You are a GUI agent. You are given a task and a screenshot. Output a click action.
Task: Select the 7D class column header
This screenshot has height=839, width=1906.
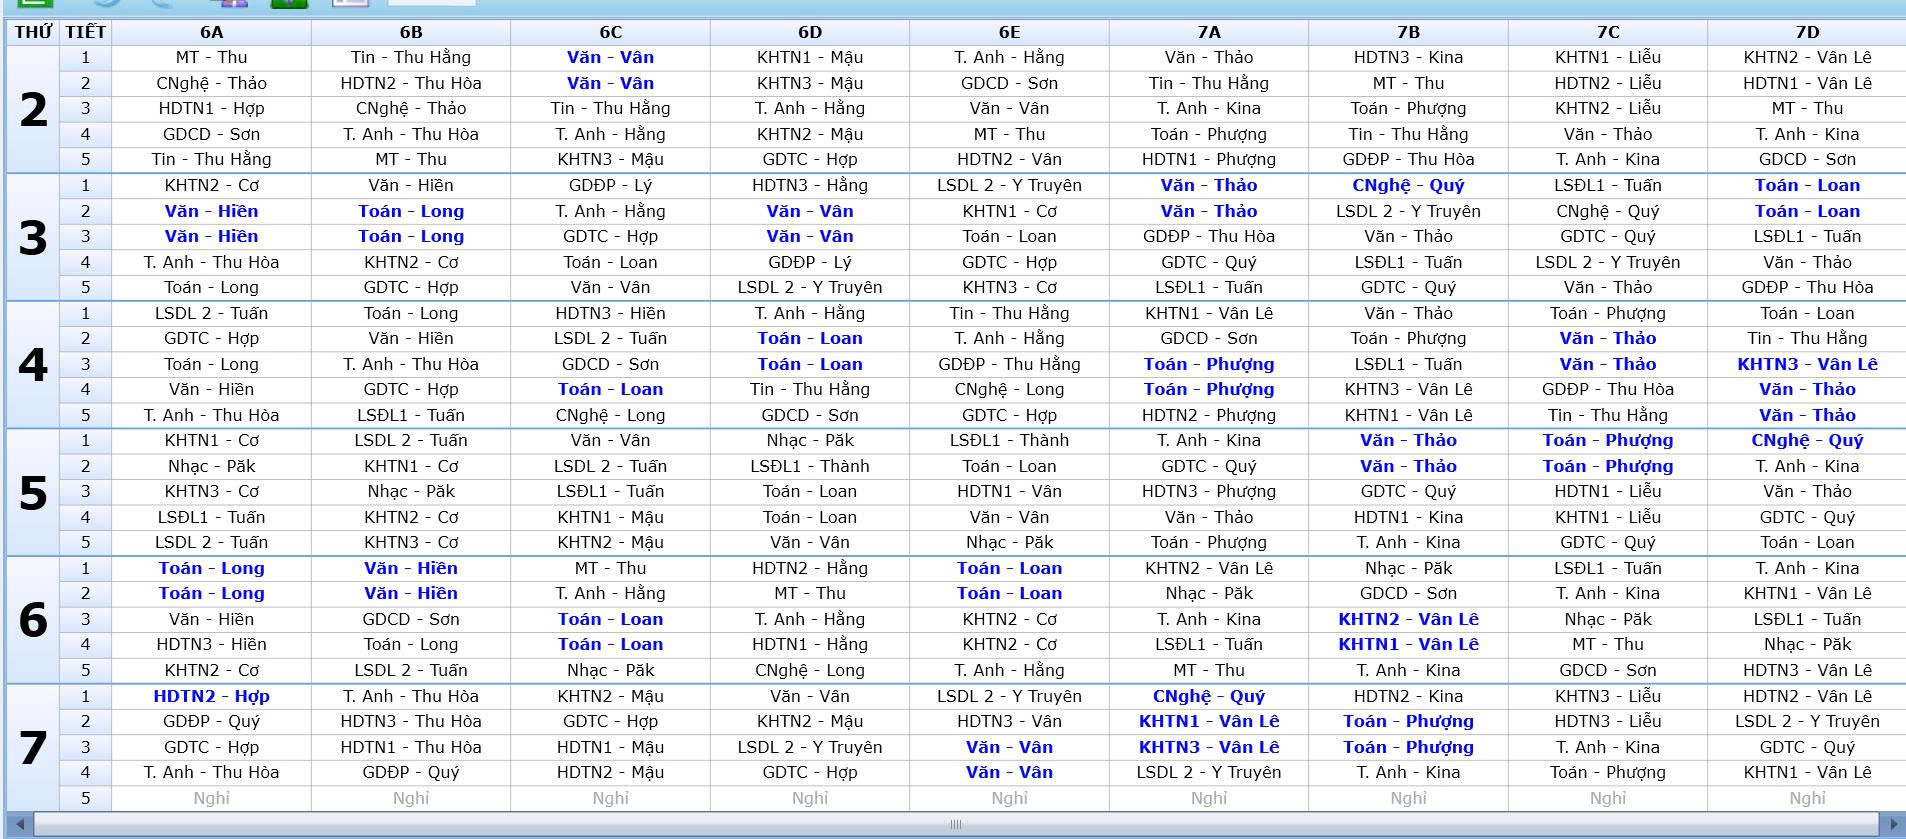[1807, 32]
